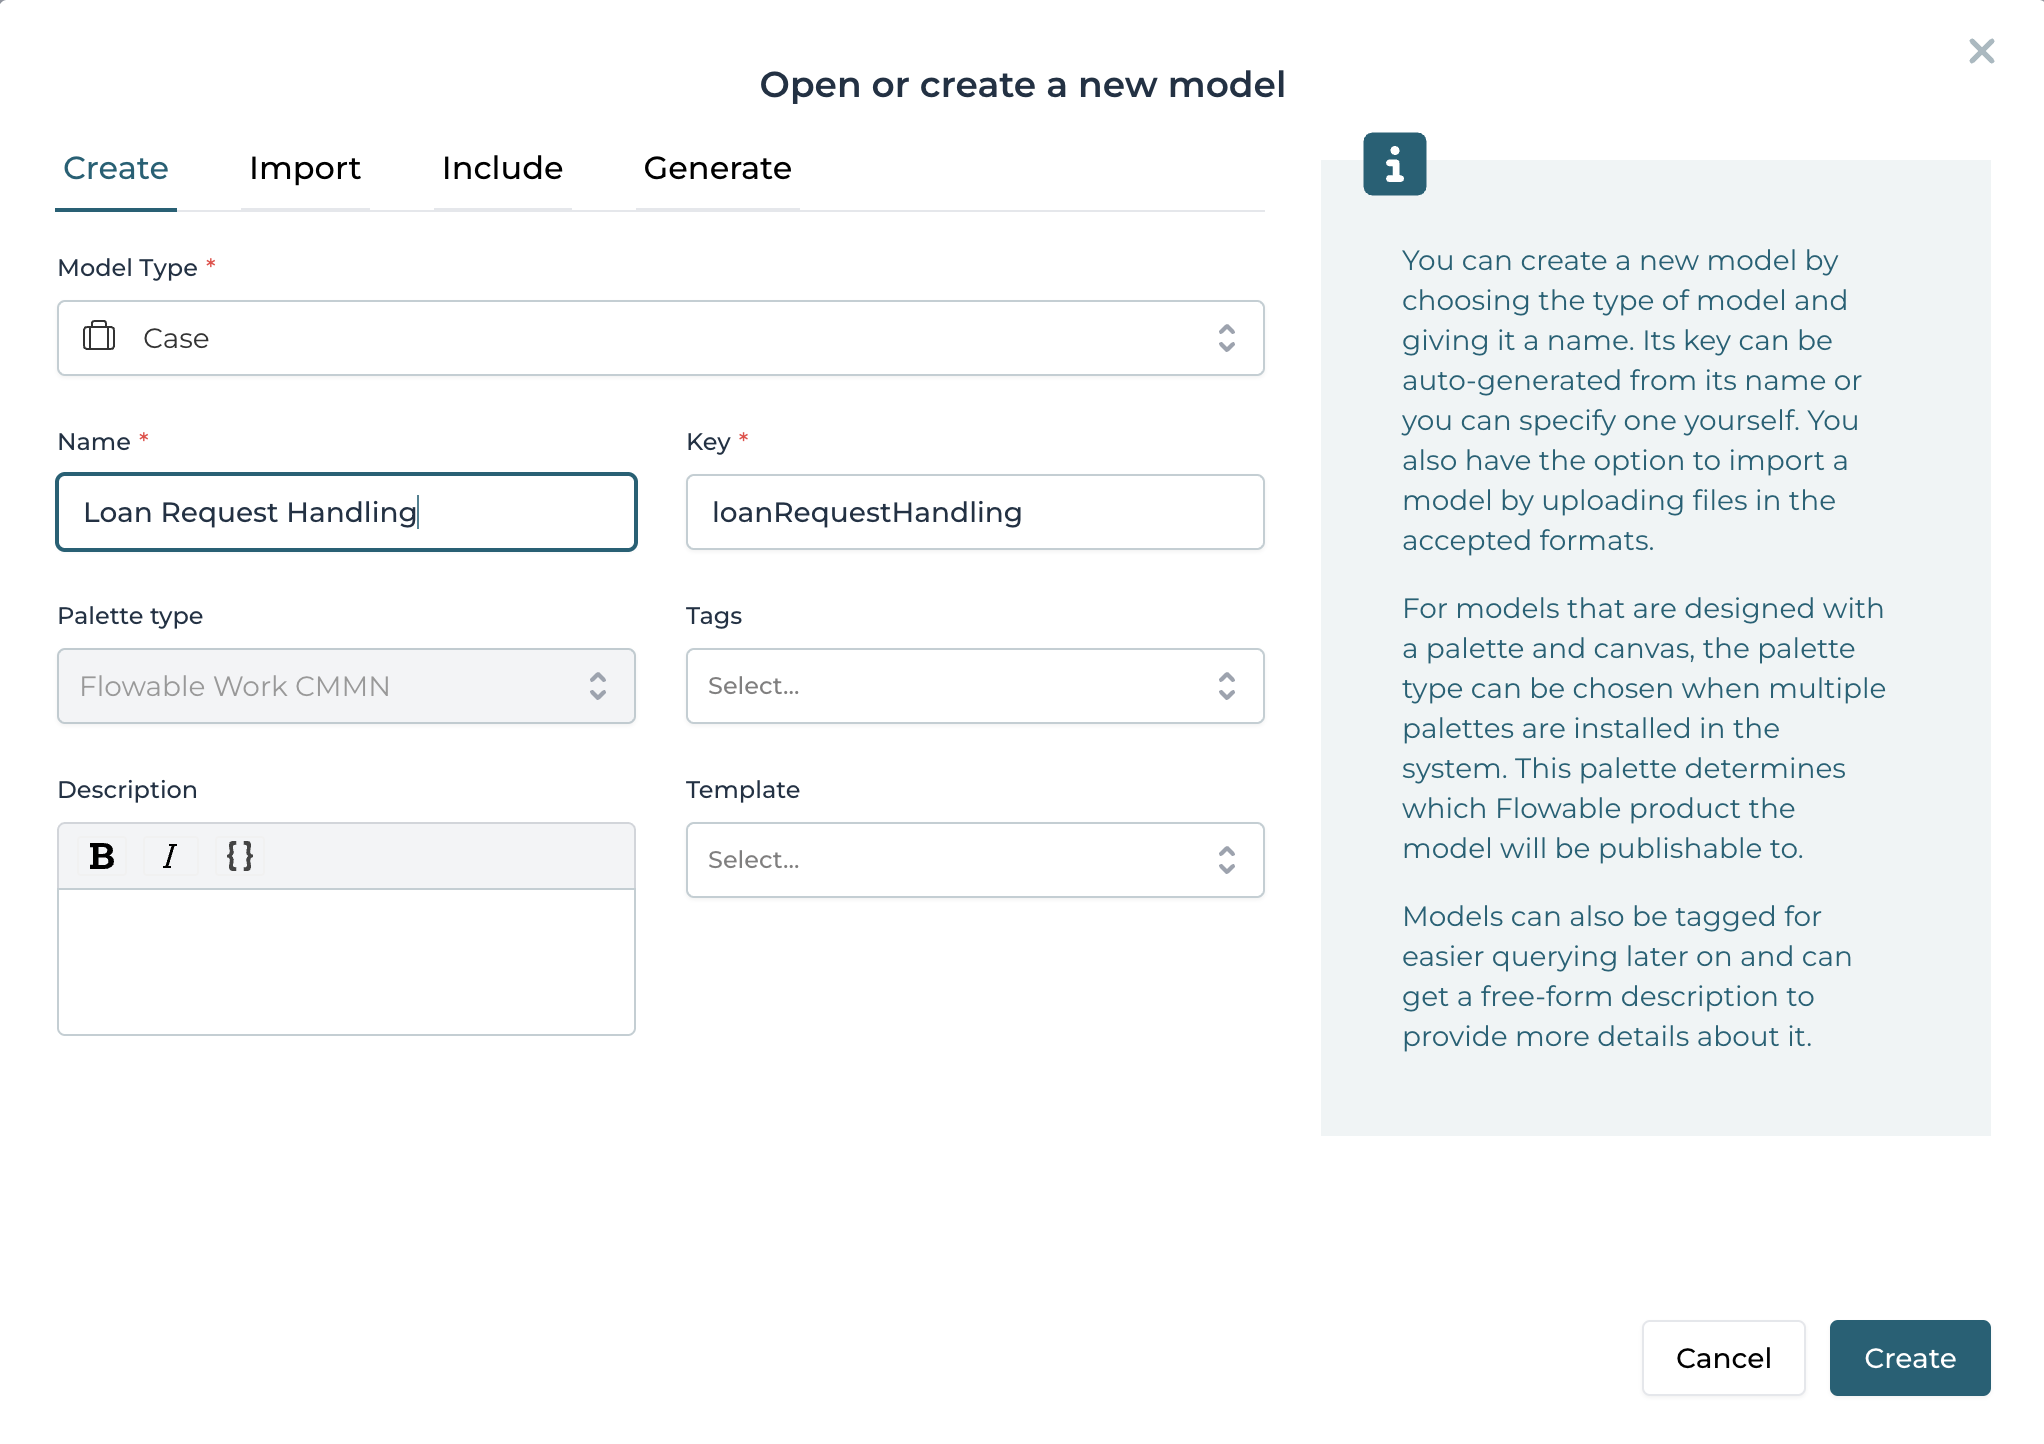Cancel the model creation dialog
Viewport: 2044px width, 1444px height.
pos(1722,1358)
